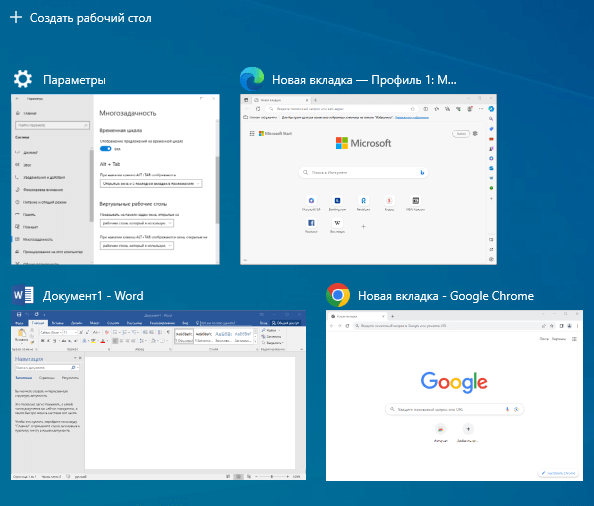Screen dimensions: 594x506
Task: Open a new tab with Edge's plus button
Action: [x=315, y=100]
